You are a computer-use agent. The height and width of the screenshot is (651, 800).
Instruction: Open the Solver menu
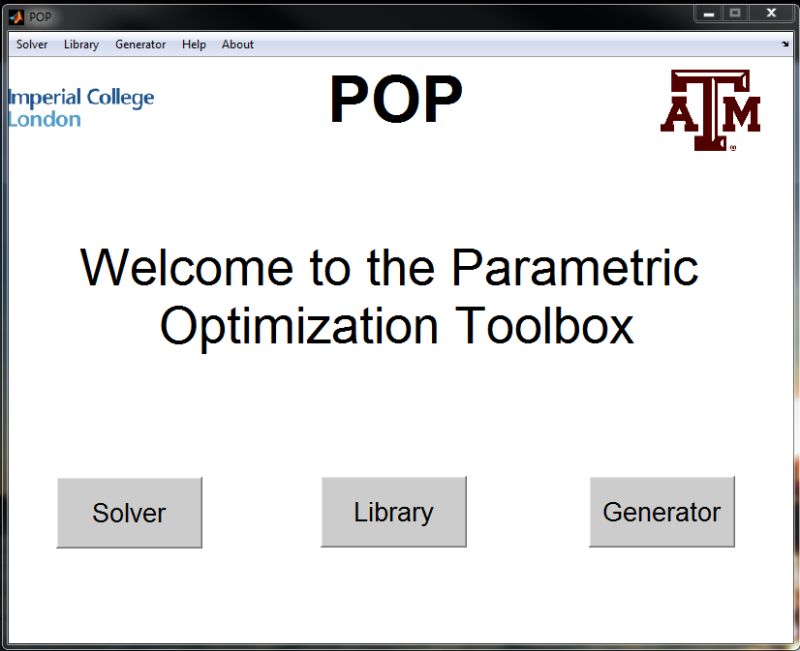31,44
